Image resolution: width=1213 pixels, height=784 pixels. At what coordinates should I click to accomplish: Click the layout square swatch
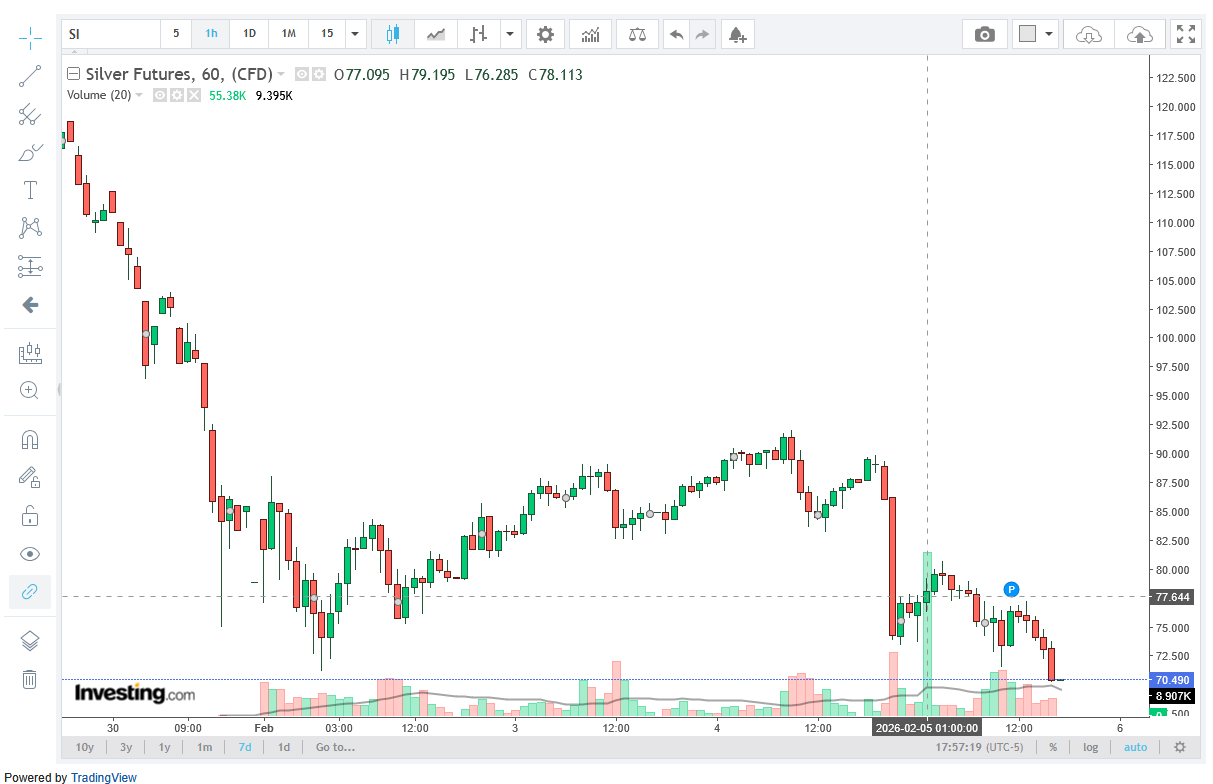click(x=1027, y=34)
